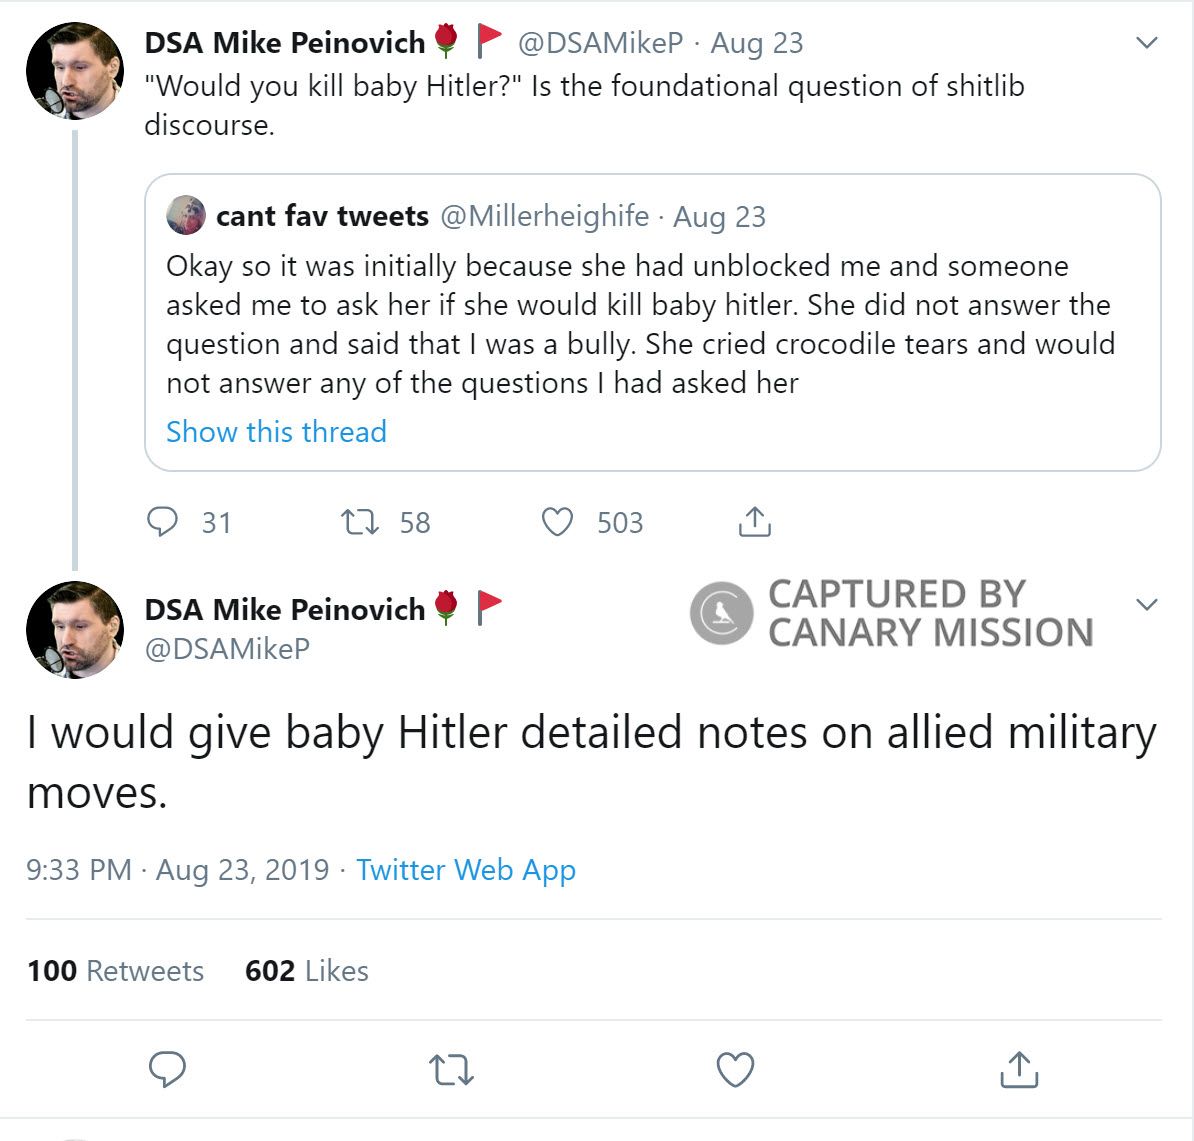View the 100 Retweets list
The image size is (1194, 1141).
tap(115, 971)
